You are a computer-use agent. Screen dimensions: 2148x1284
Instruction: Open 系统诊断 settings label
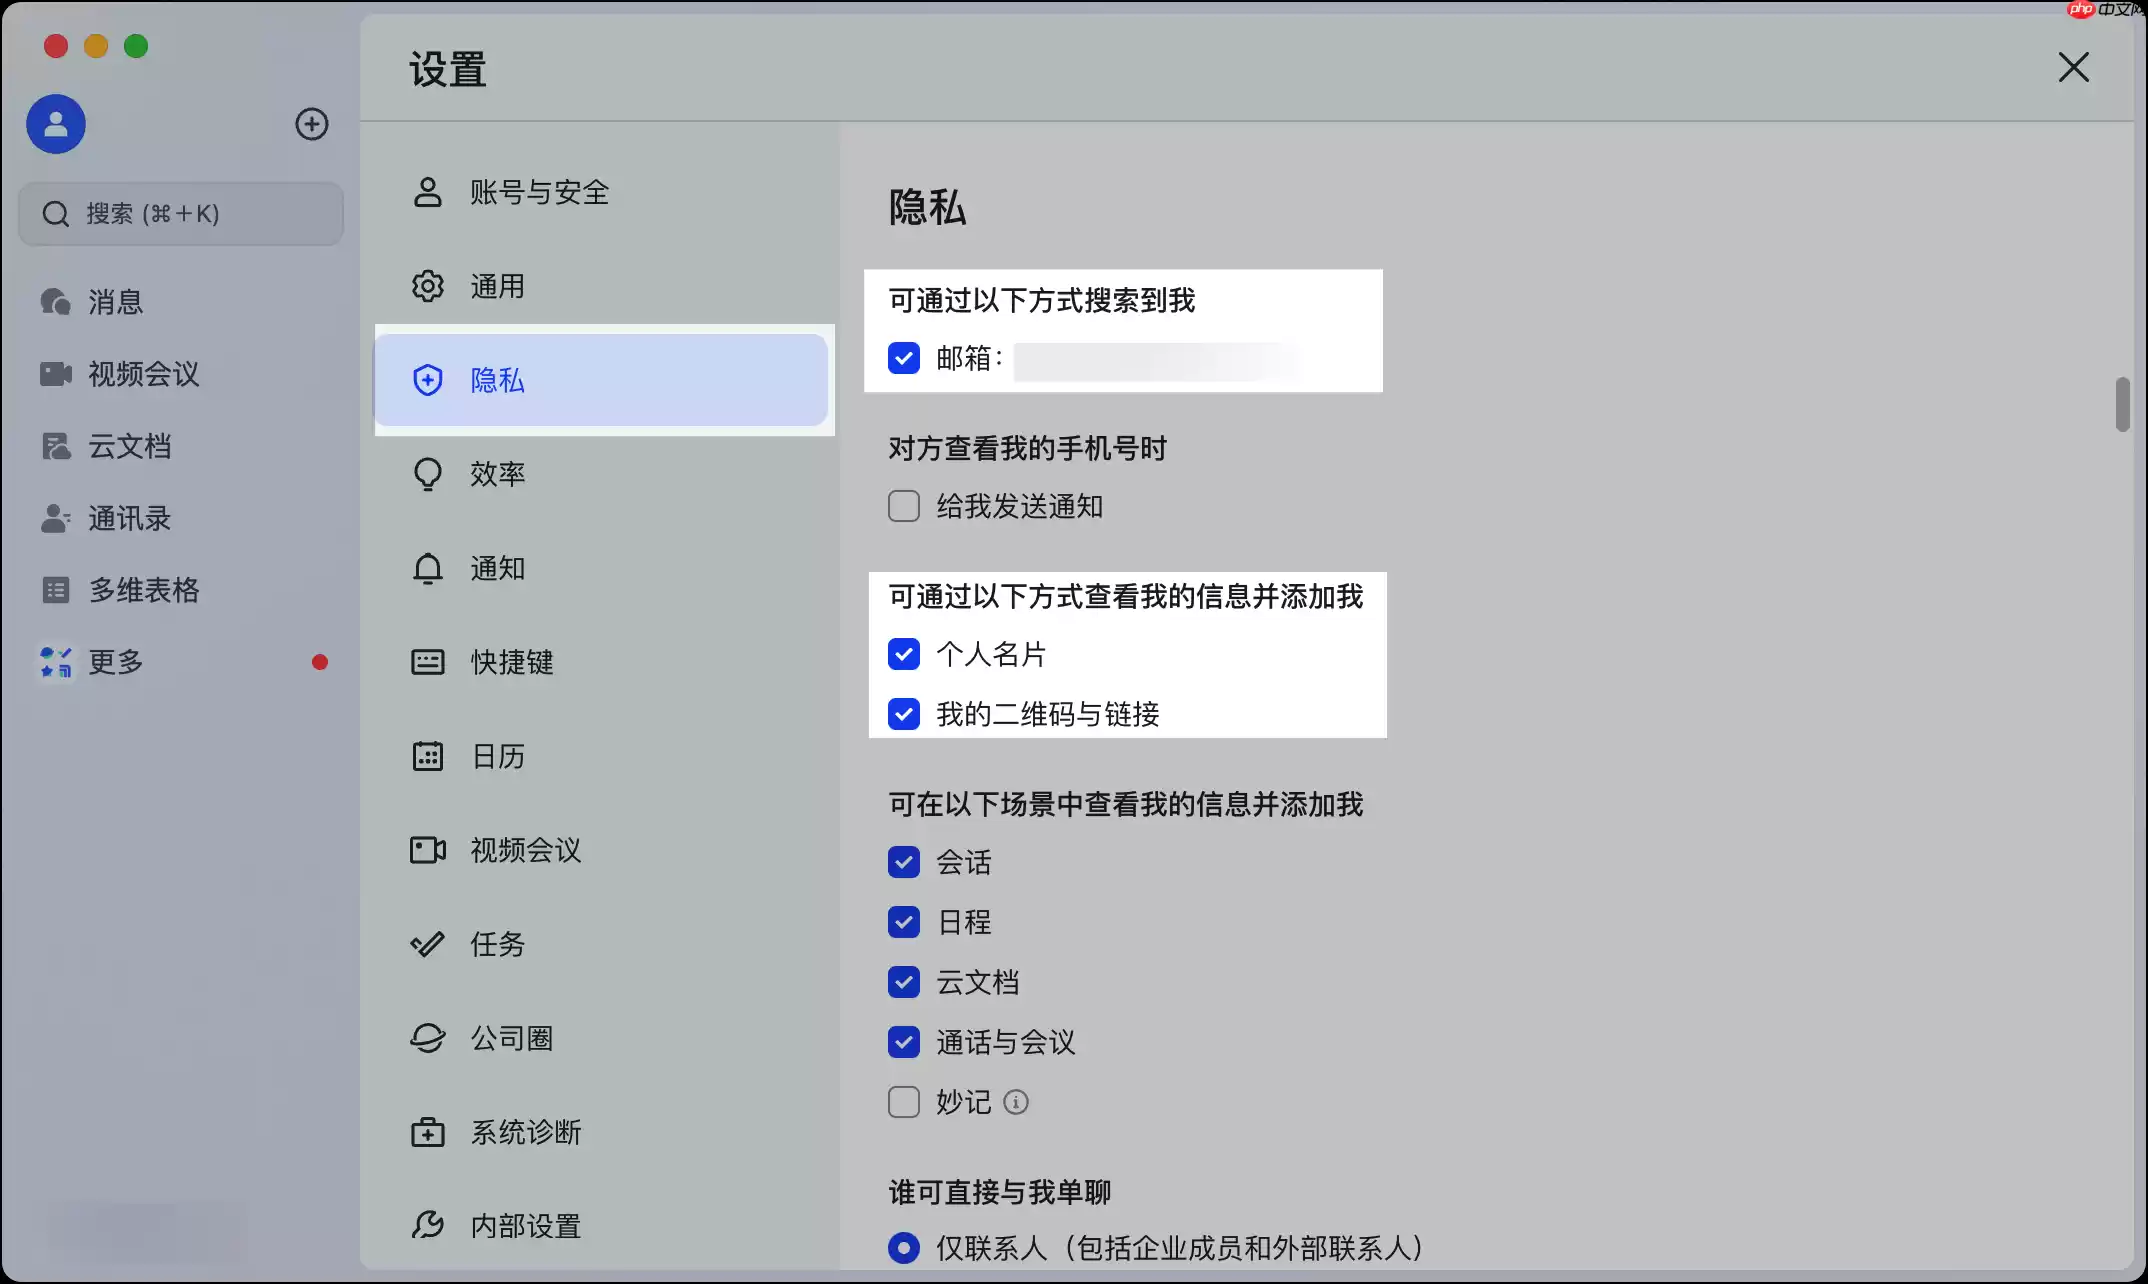coord(526,1132)
